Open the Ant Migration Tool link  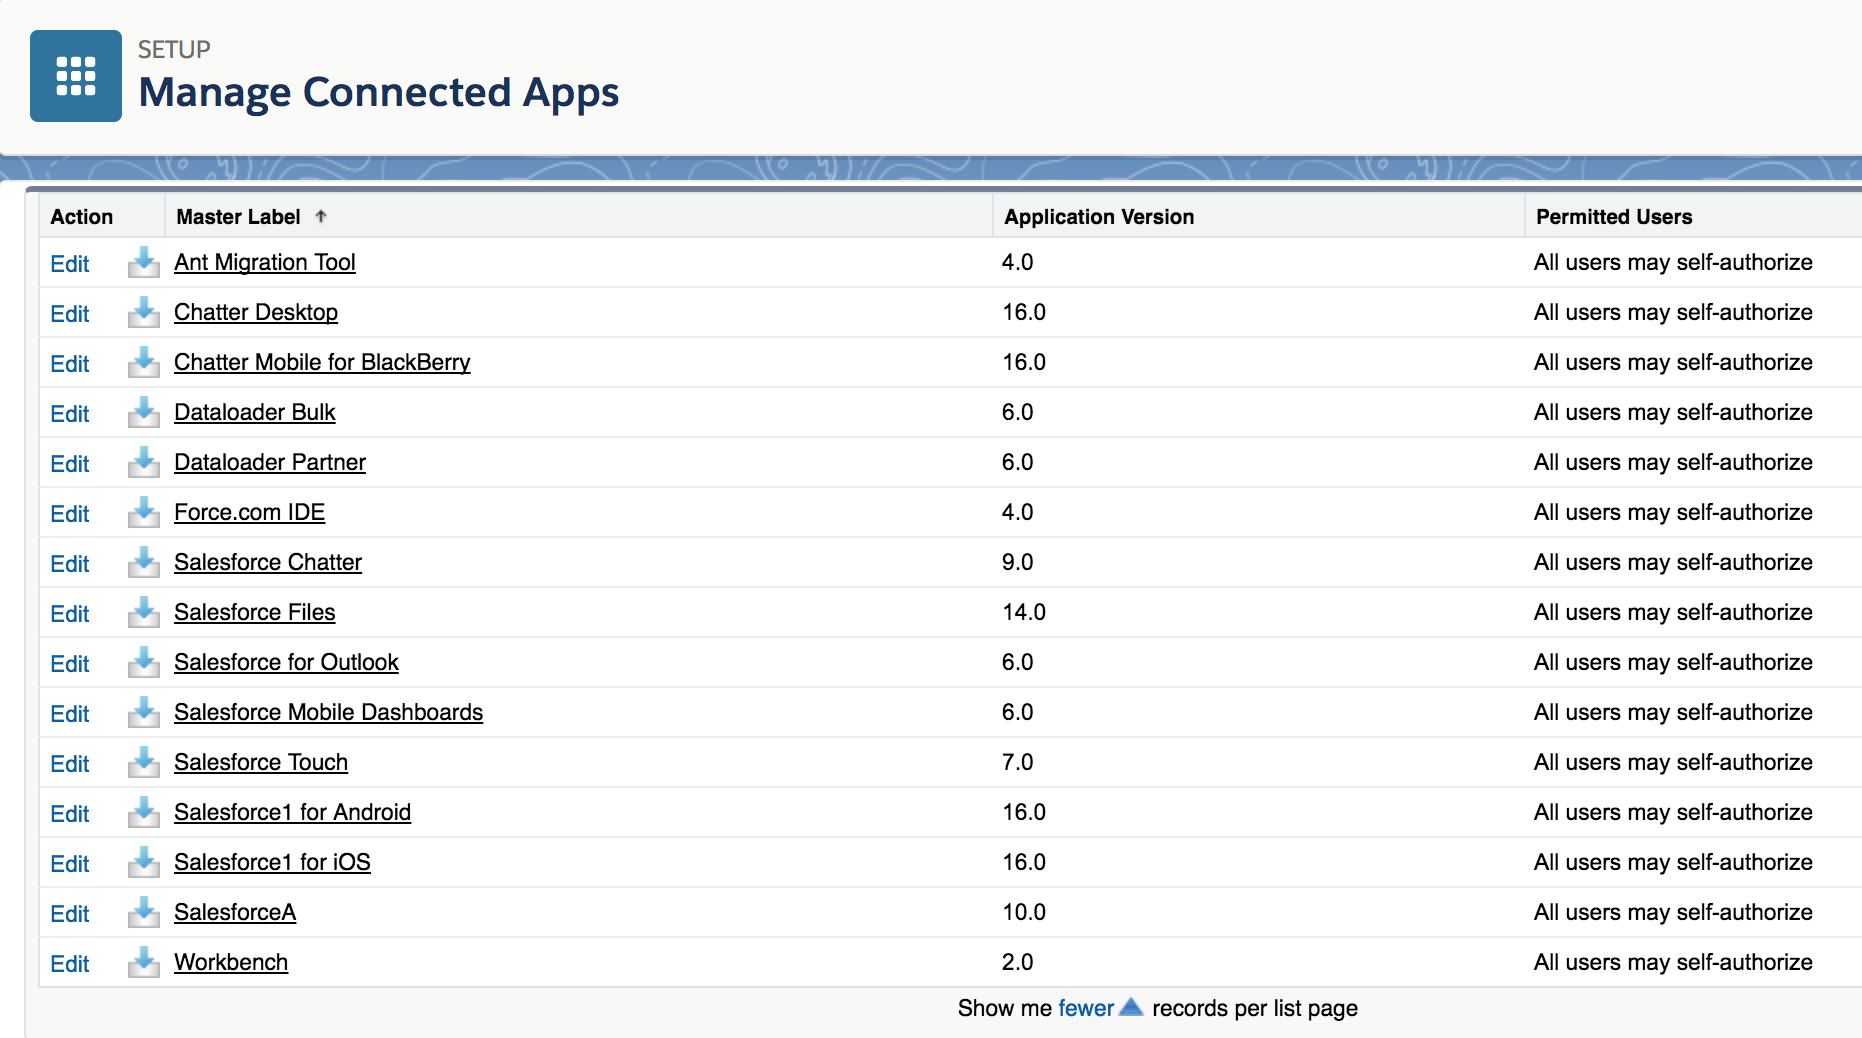265,262
